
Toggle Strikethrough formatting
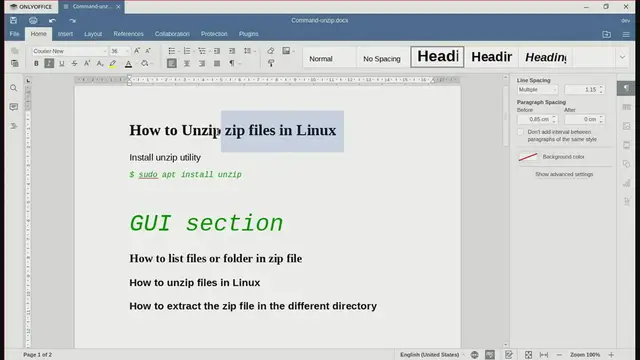[74, 63]
